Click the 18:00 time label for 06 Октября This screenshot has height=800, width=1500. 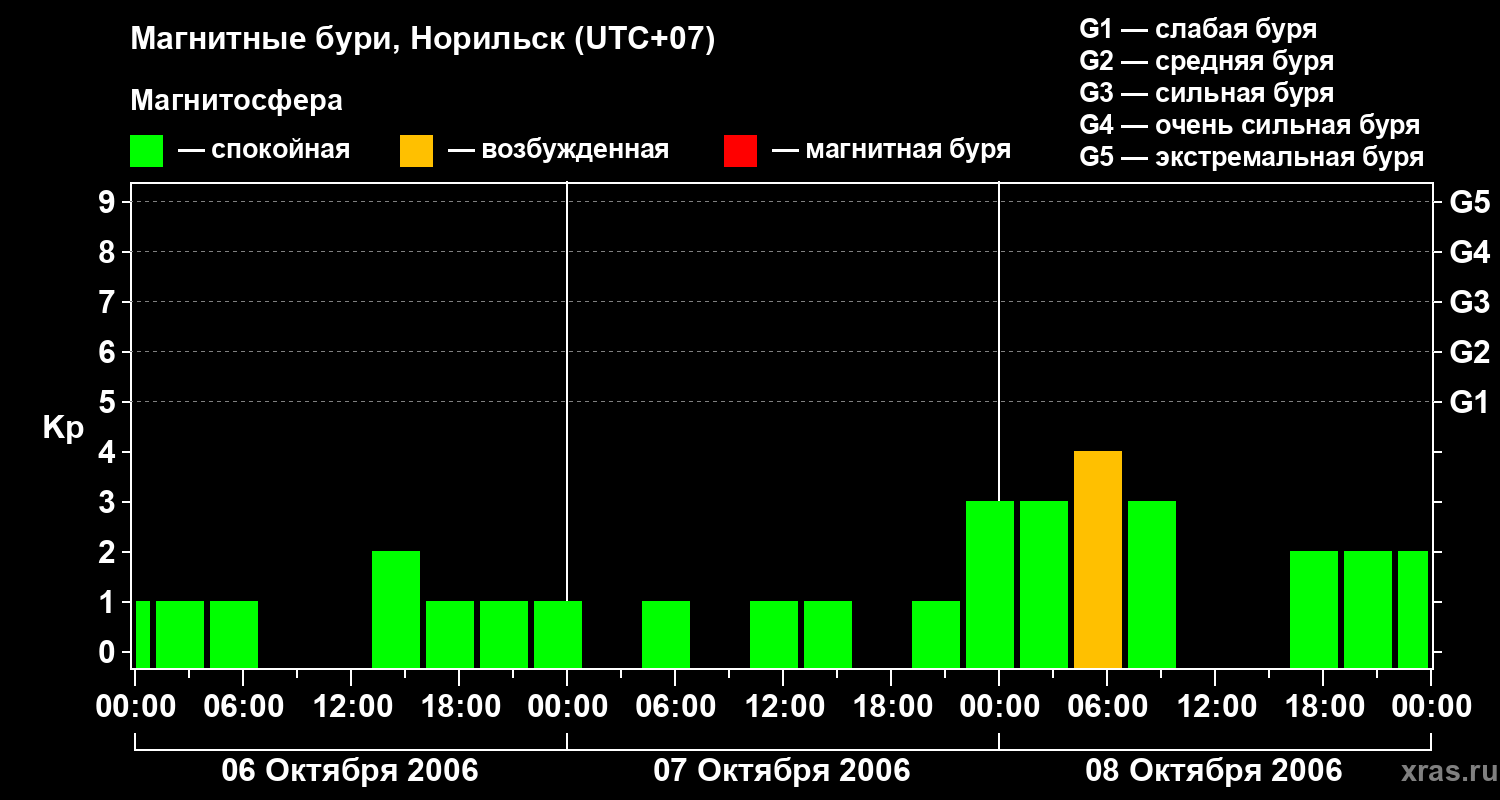[459, 706]
